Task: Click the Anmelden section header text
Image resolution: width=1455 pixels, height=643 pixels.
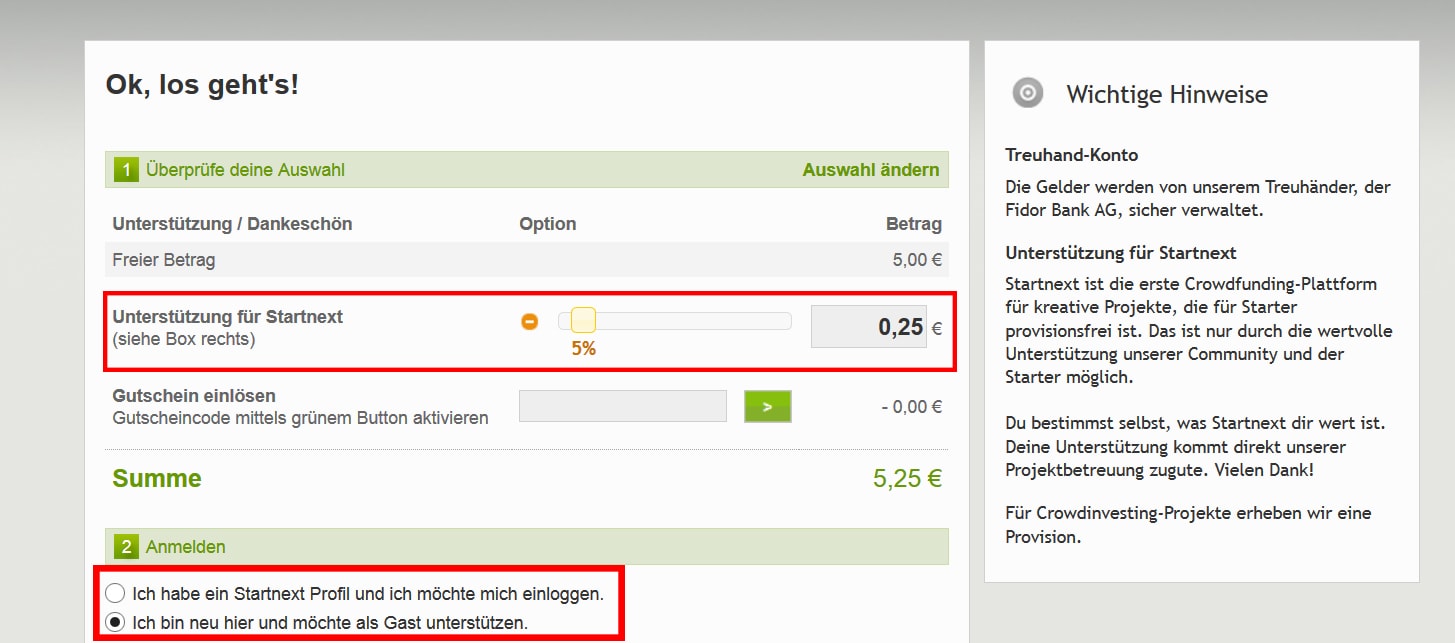Action: coord(186,547)
